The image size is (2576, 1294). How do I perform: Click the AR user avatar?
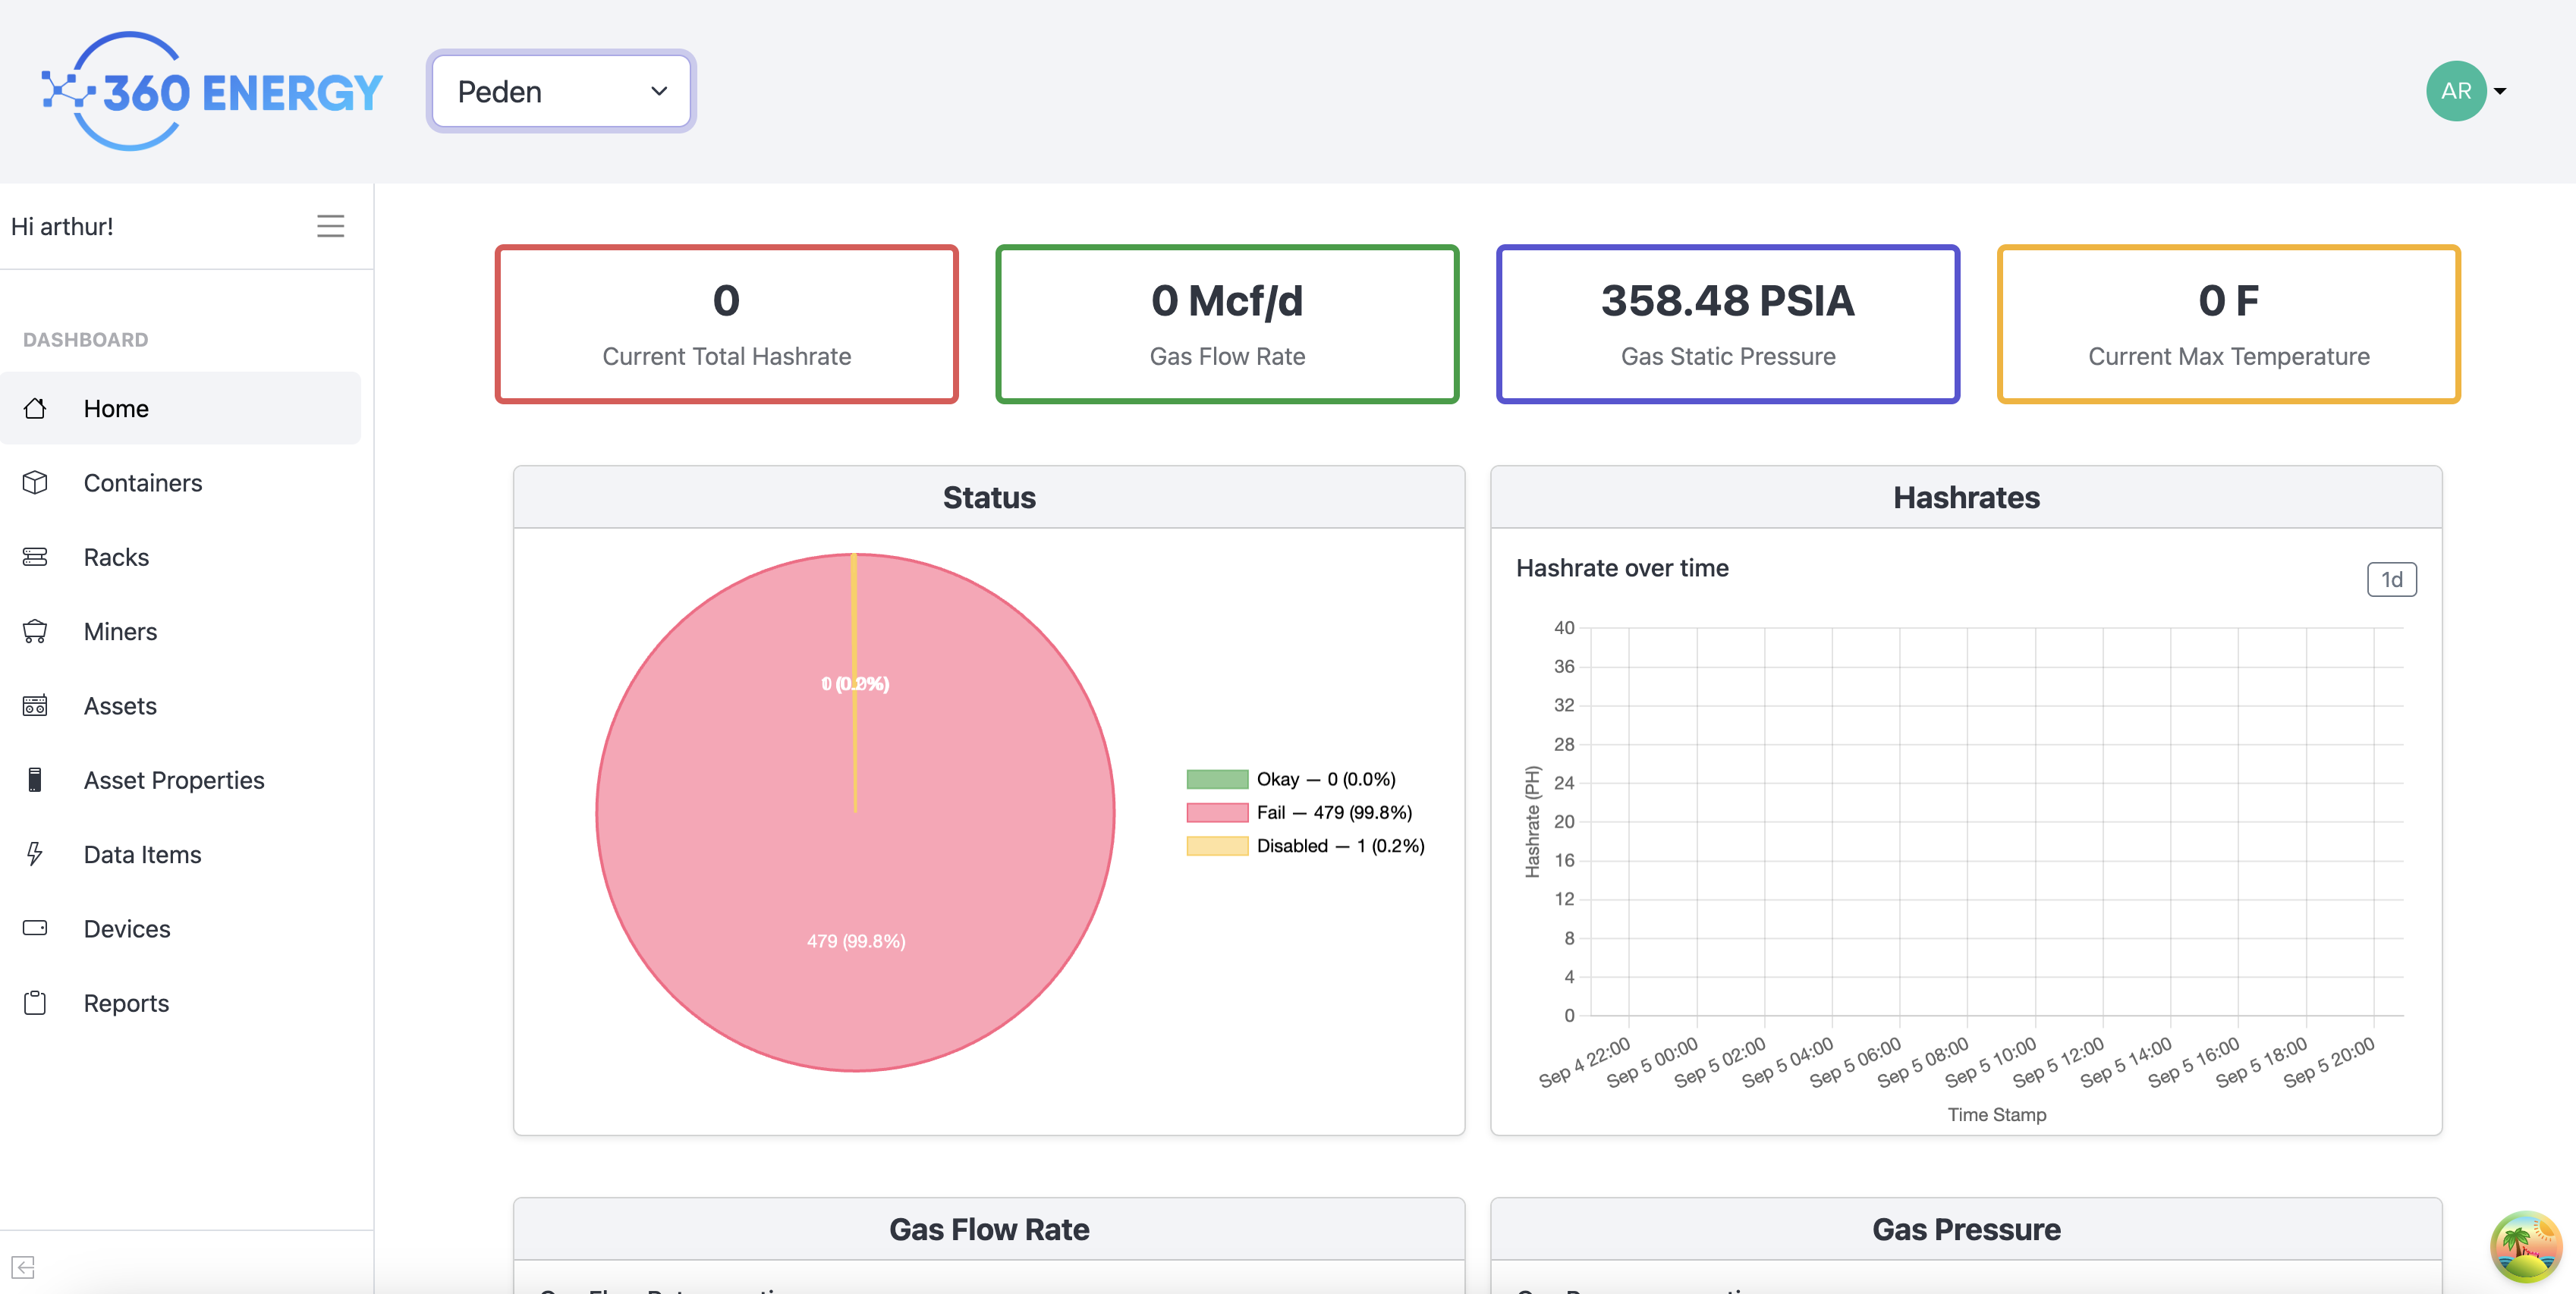pyautogui.click(x=2455, y=91)
